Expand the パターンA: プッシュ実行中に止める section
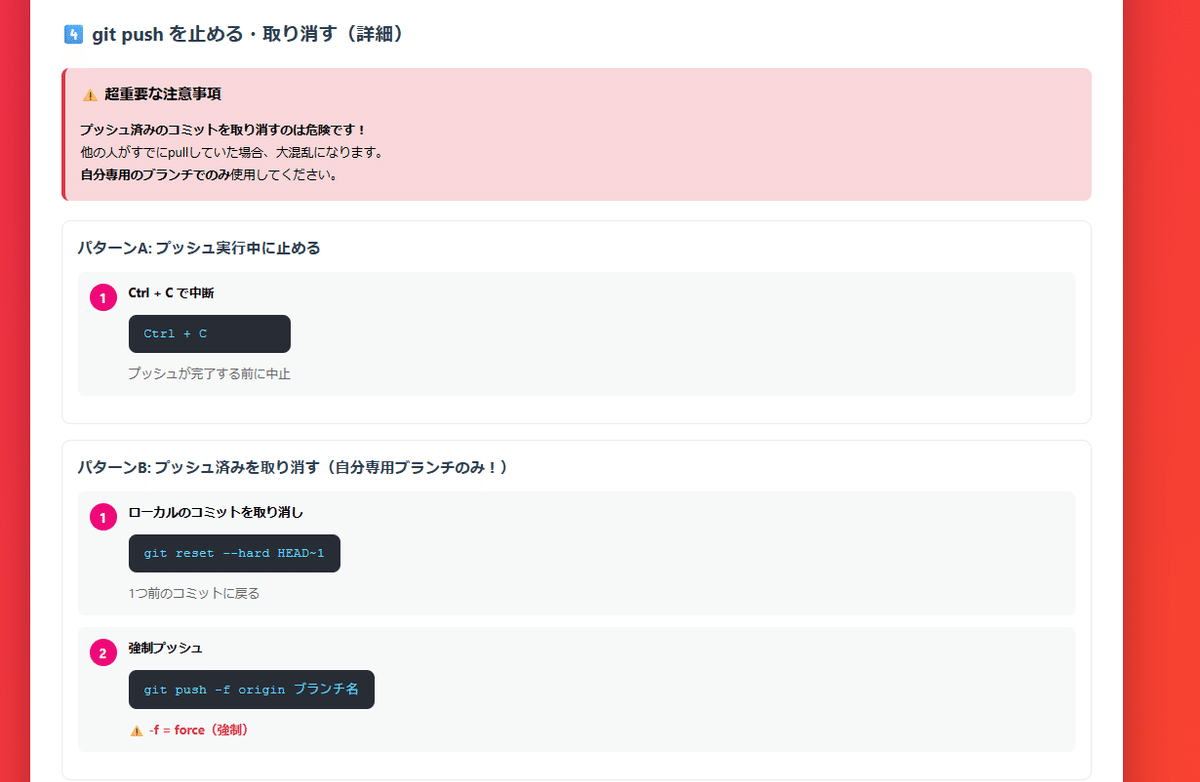 199,248
